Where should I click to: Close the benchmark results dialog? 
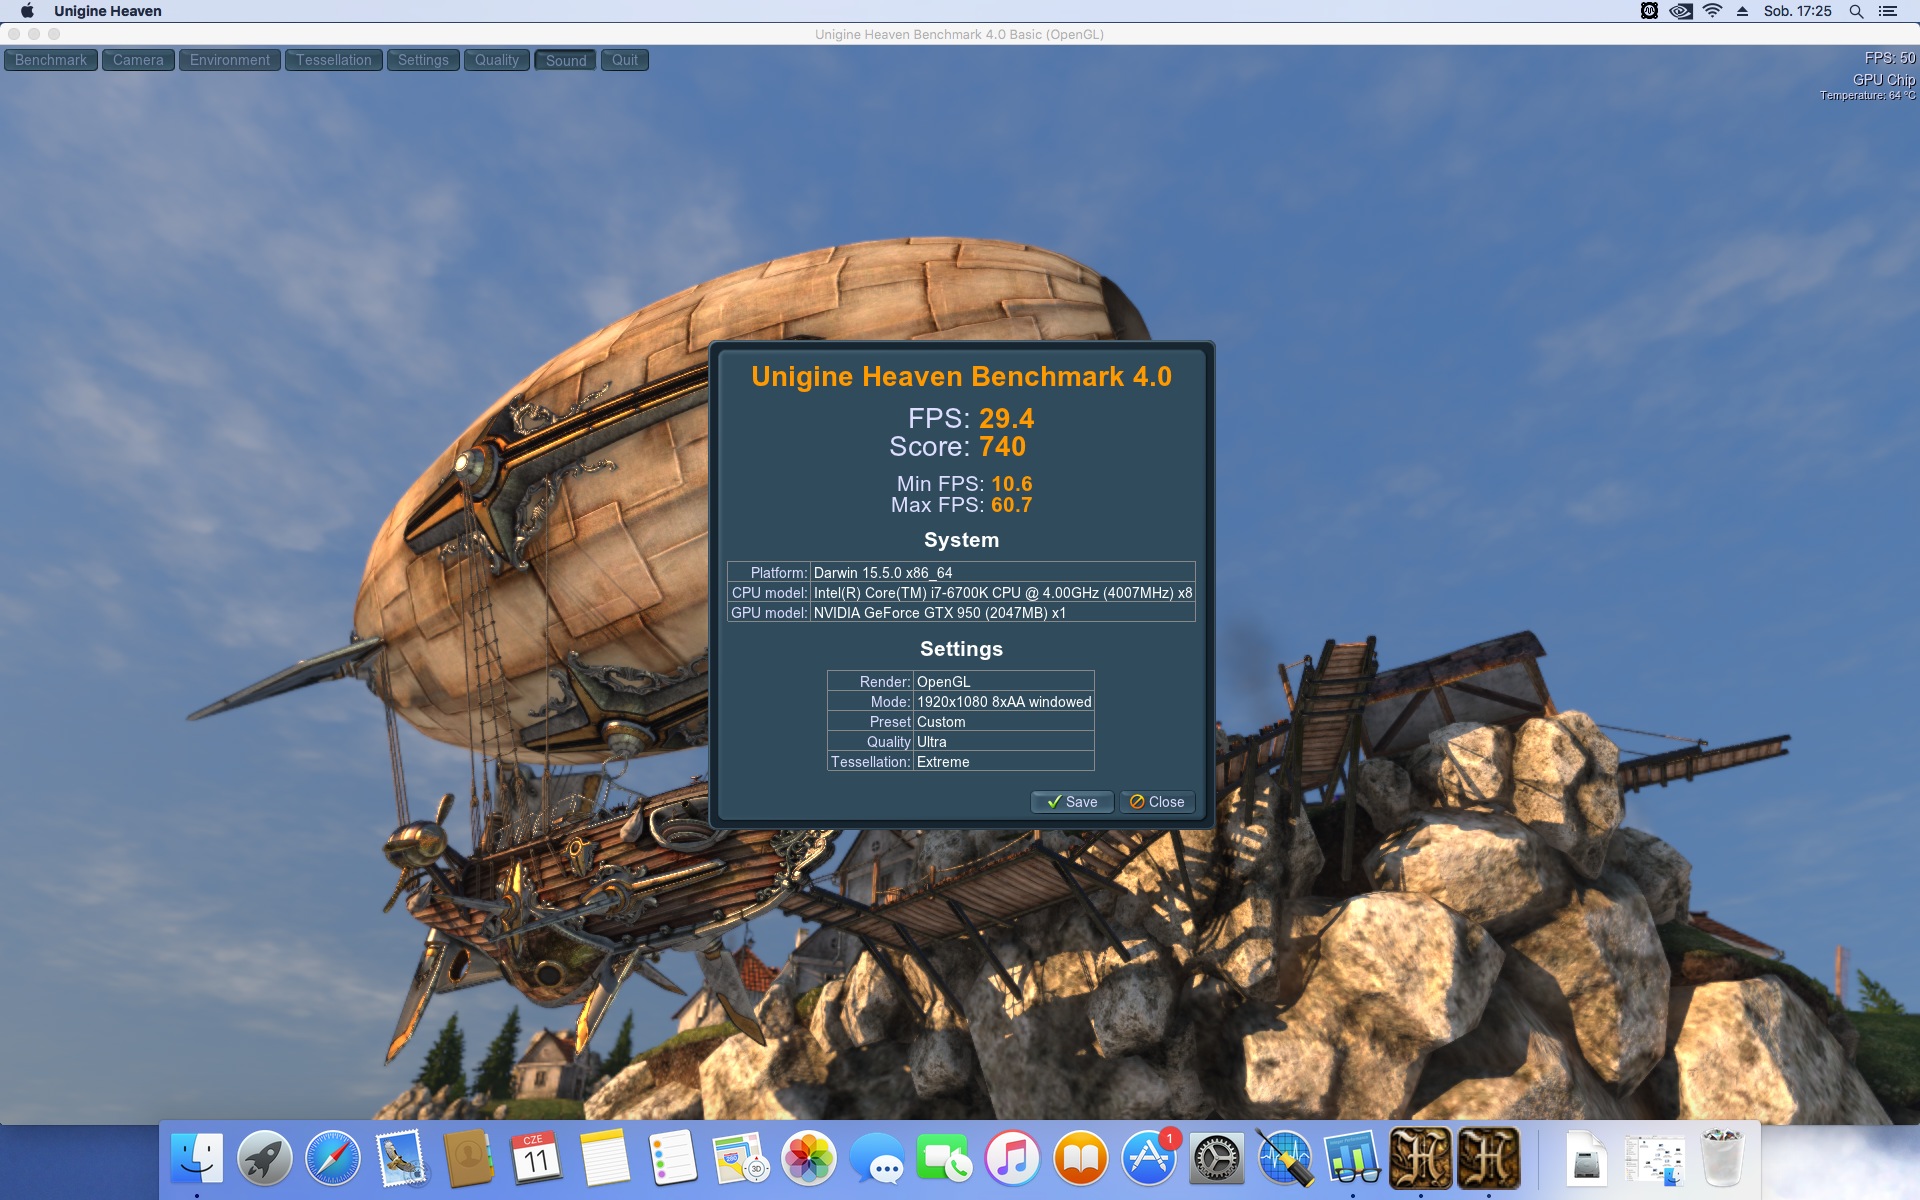click(x=1157, y=802)
